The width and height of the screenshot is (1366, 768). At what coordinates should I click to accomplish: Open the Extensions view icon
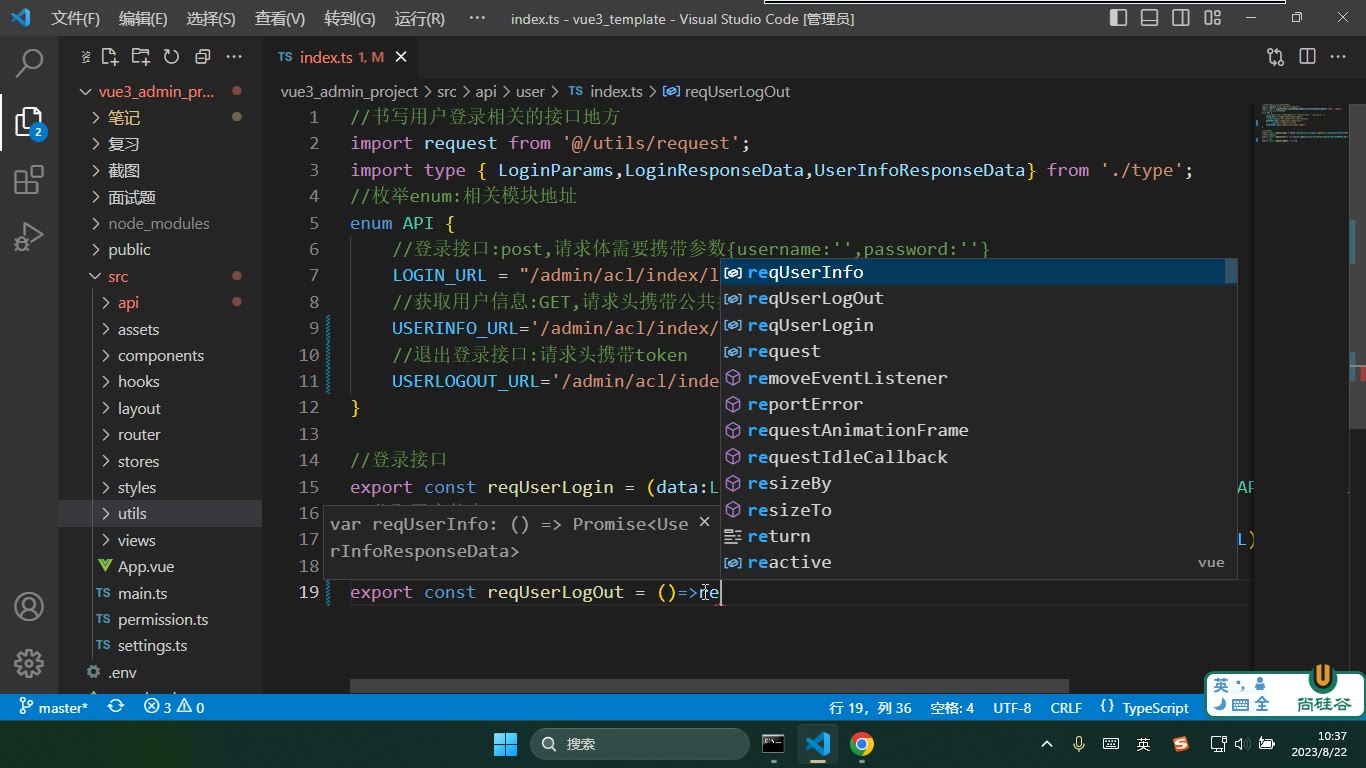[x=29, y=180]
